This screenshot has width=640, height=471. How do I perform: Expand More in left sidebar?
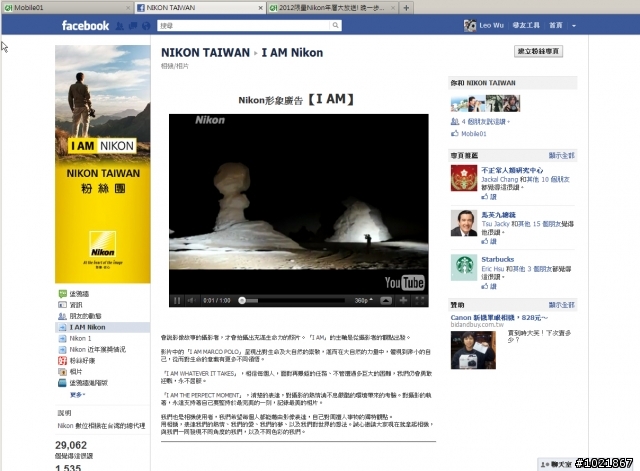click(78, 395)
